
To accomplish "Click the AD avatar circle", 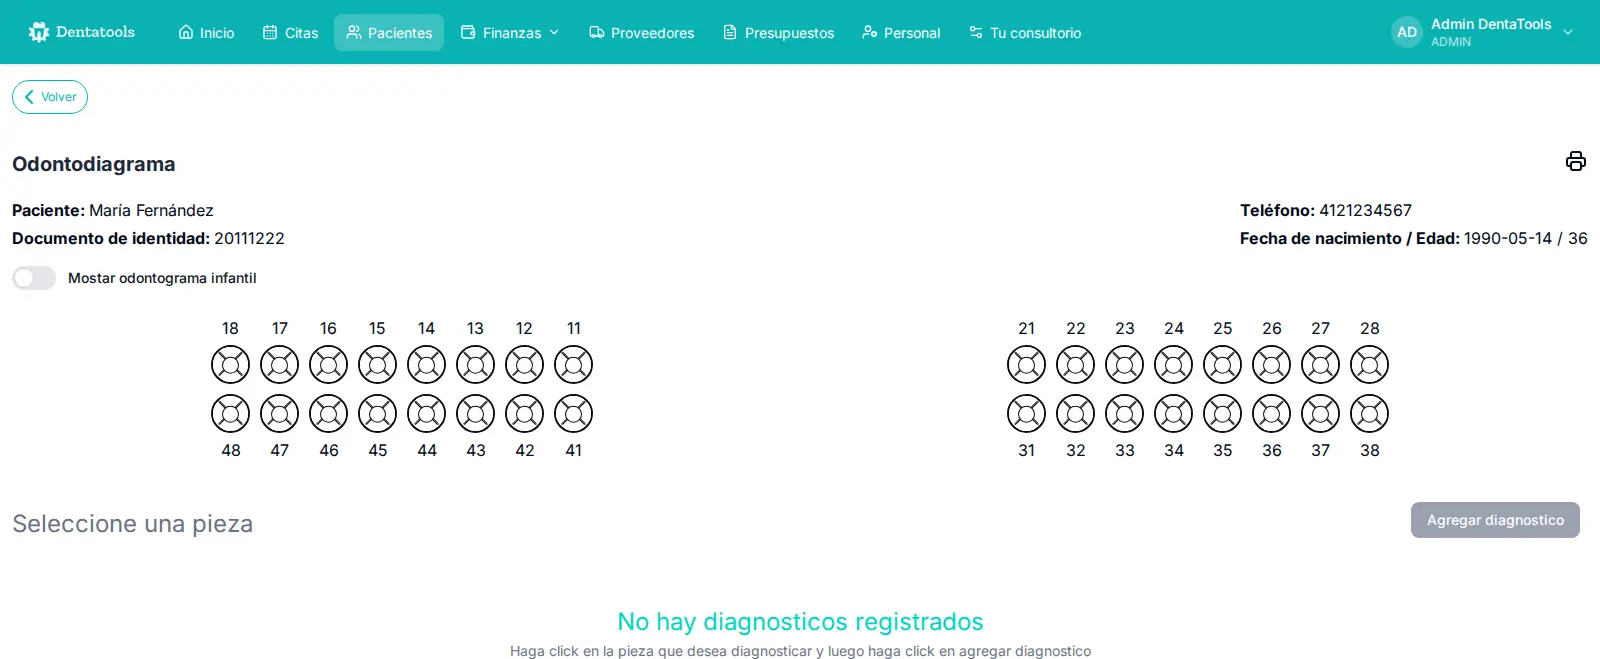I will pos(1407,32).
